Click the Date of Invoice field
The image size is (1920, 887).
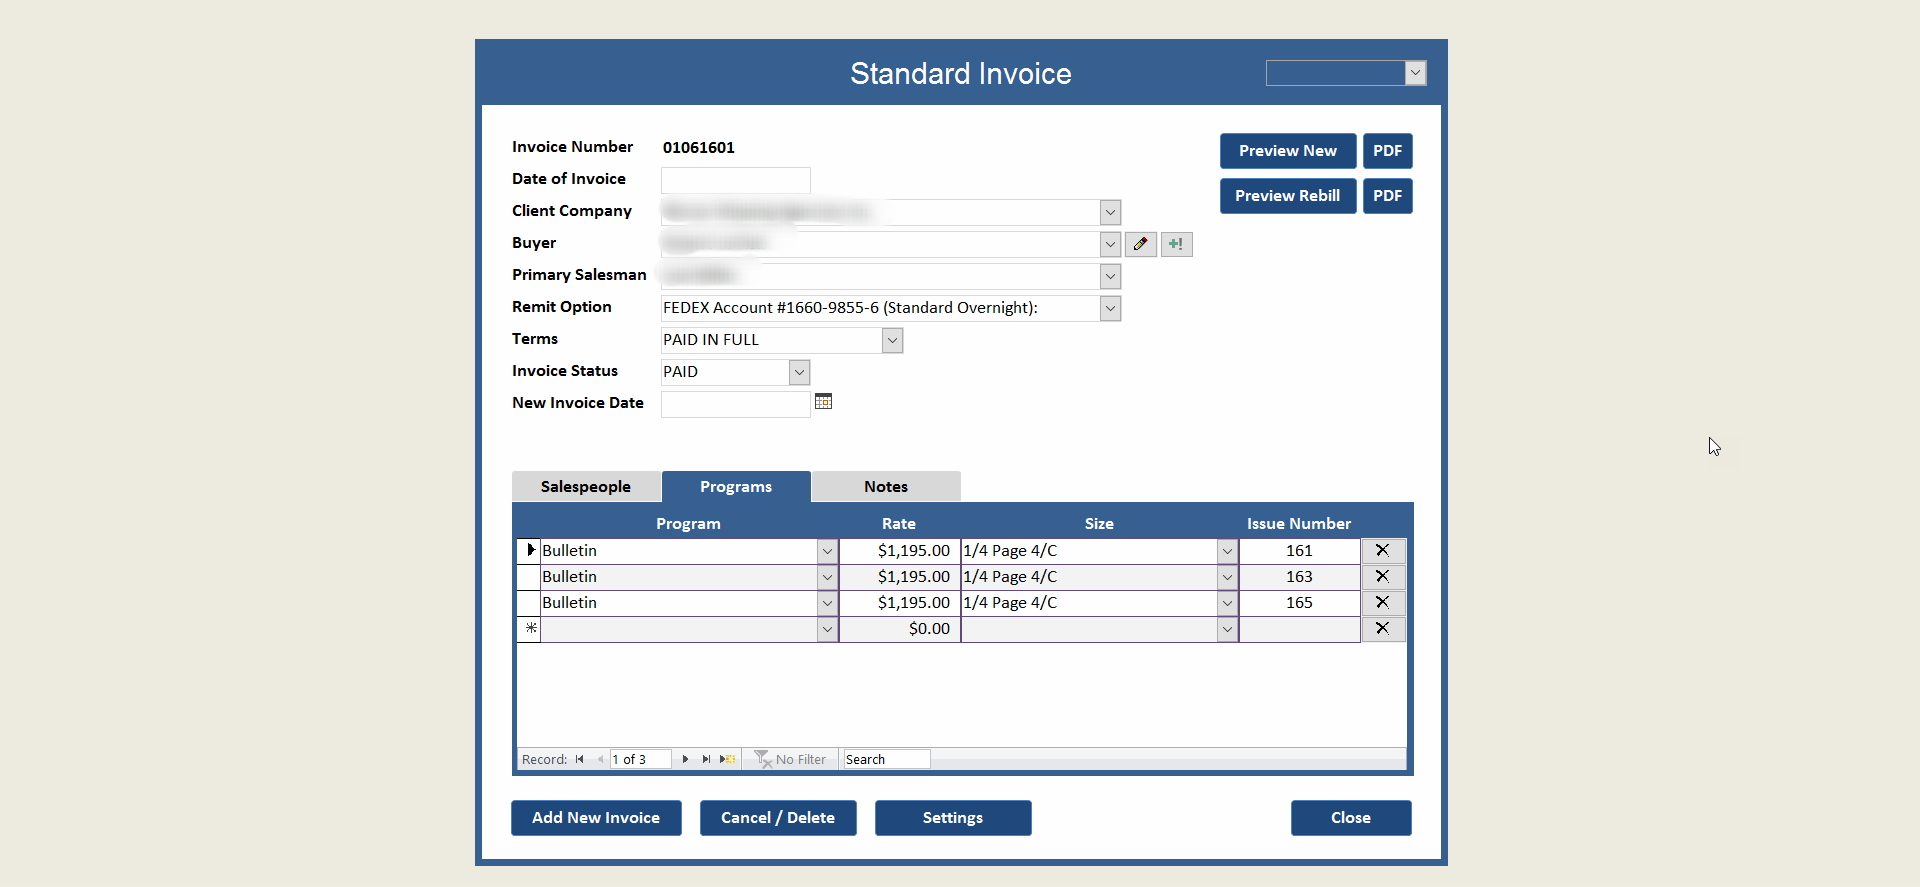[x=735, y=180]
